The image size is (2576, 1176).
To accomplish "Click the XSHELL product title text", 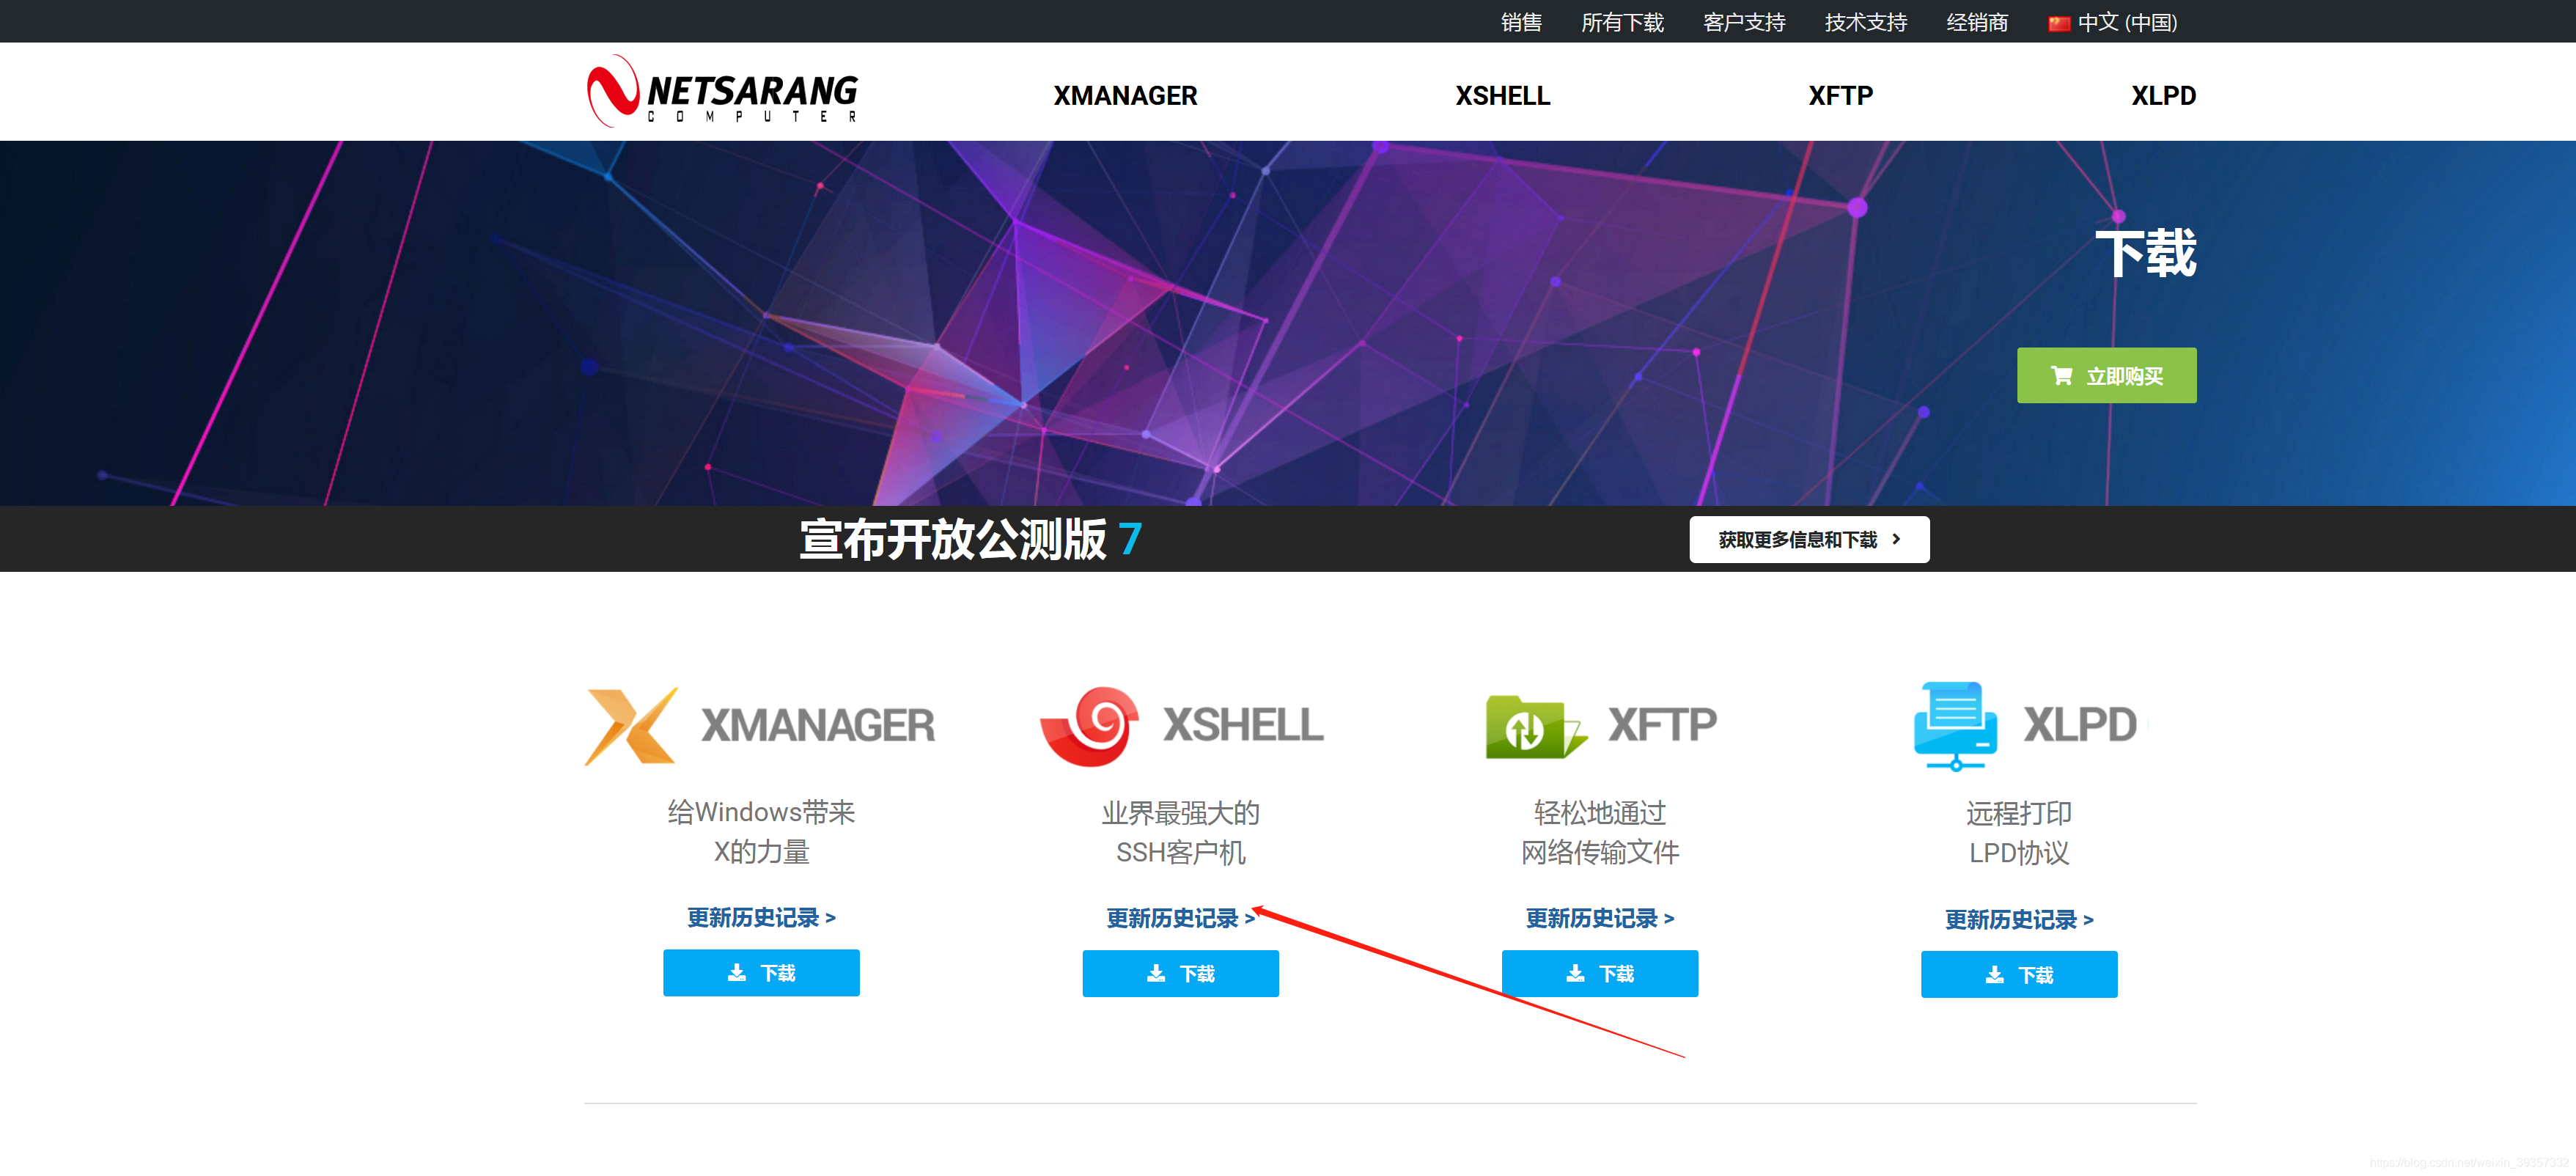I will 1243,725.
